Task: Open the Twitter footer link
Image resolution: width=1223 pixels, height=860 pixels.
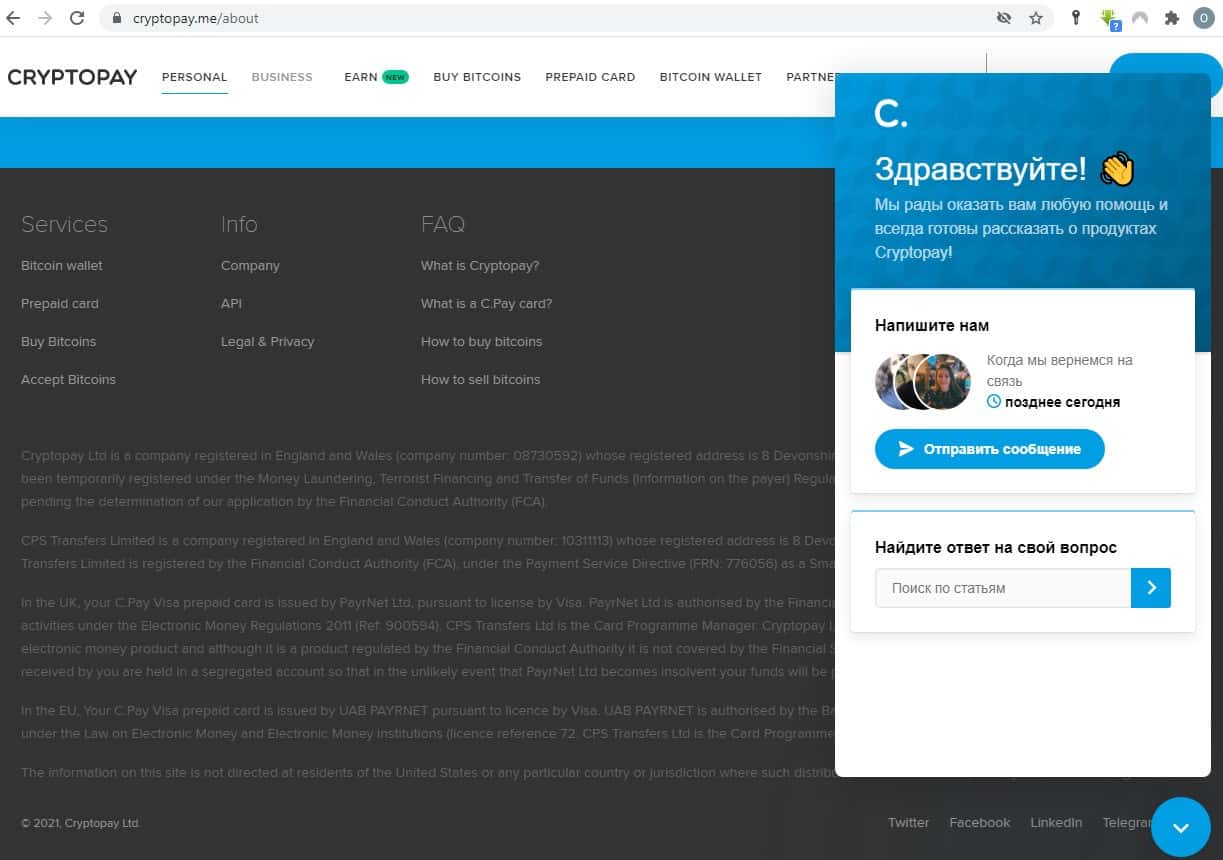Action: [x=909, y=823]
